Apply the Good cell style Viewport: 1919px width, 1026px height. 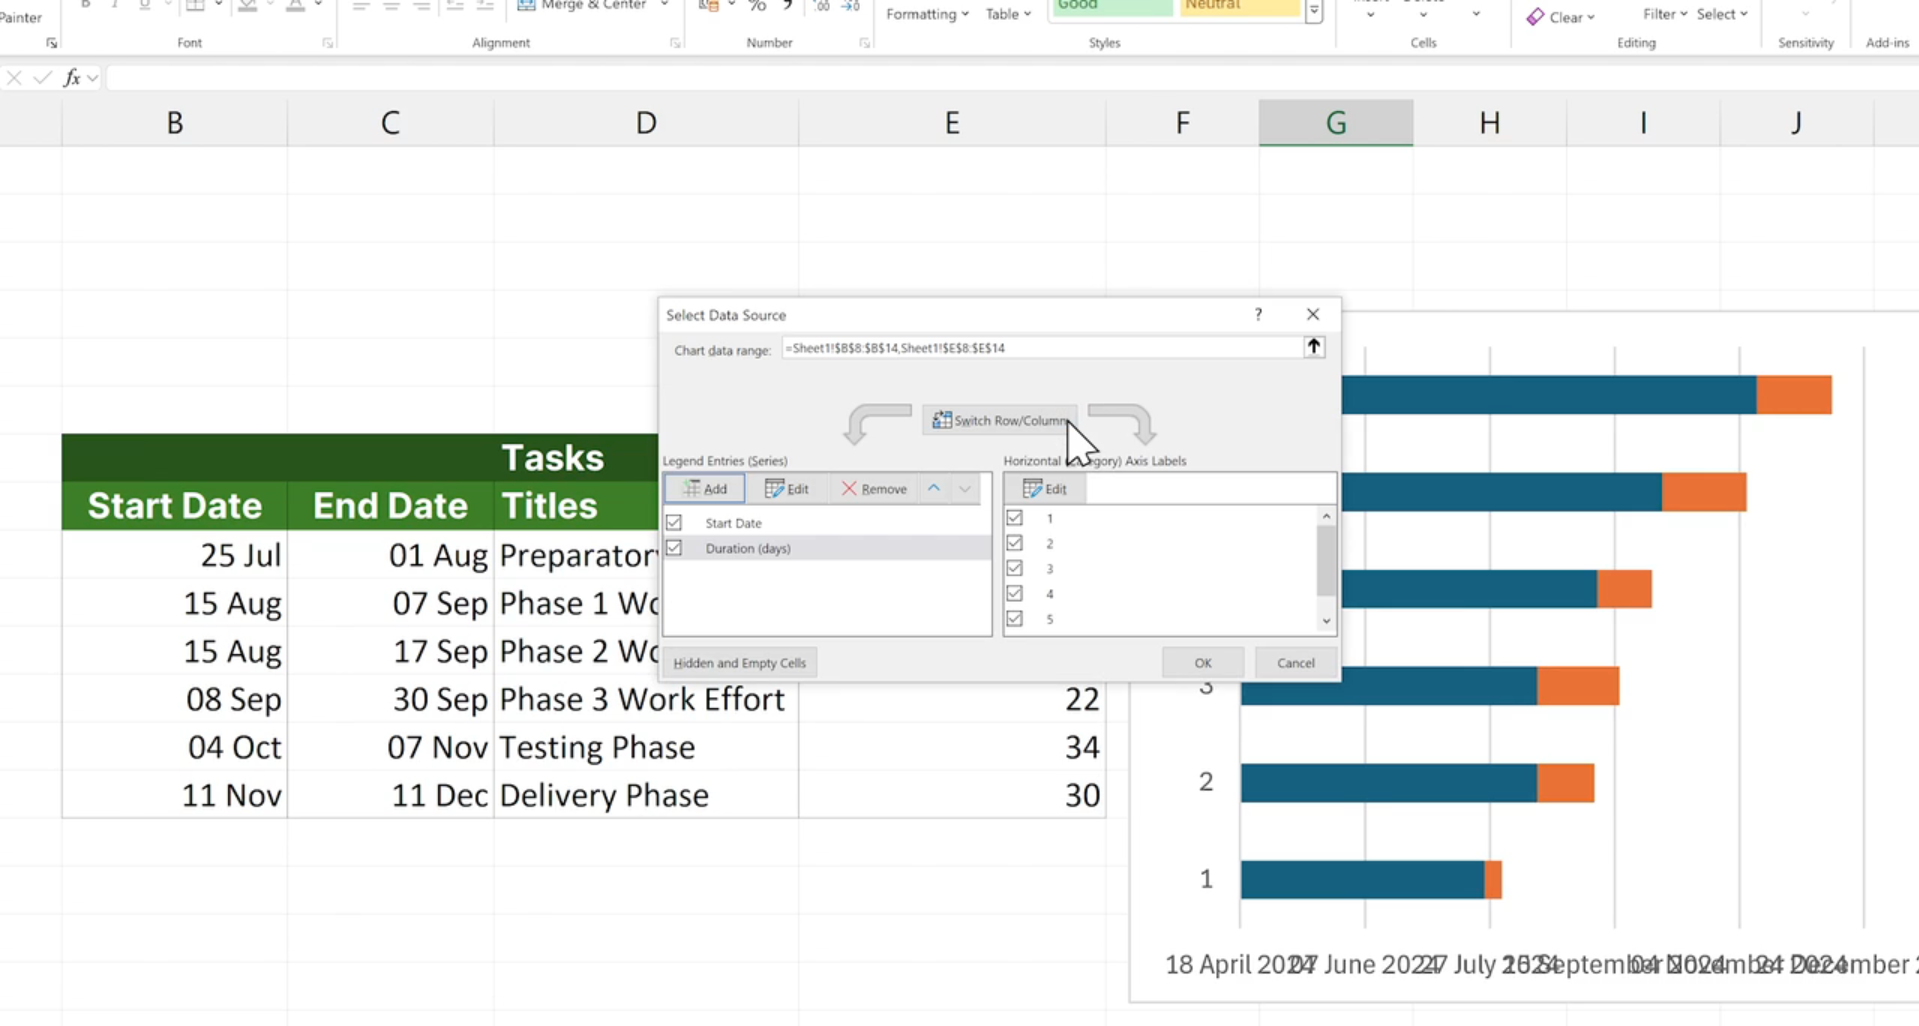click(x=1111, y=6)
